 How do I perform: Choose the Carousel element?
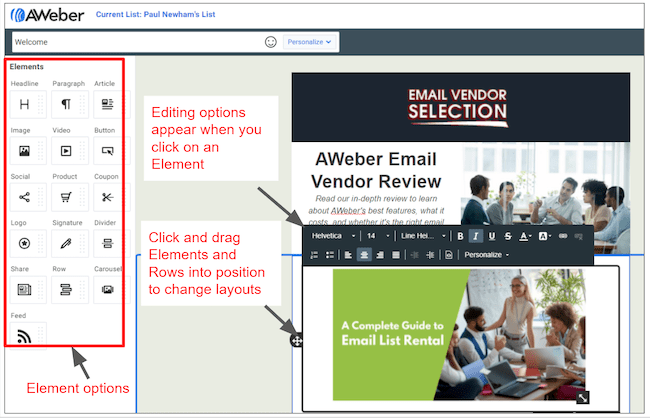pos(108,290)
